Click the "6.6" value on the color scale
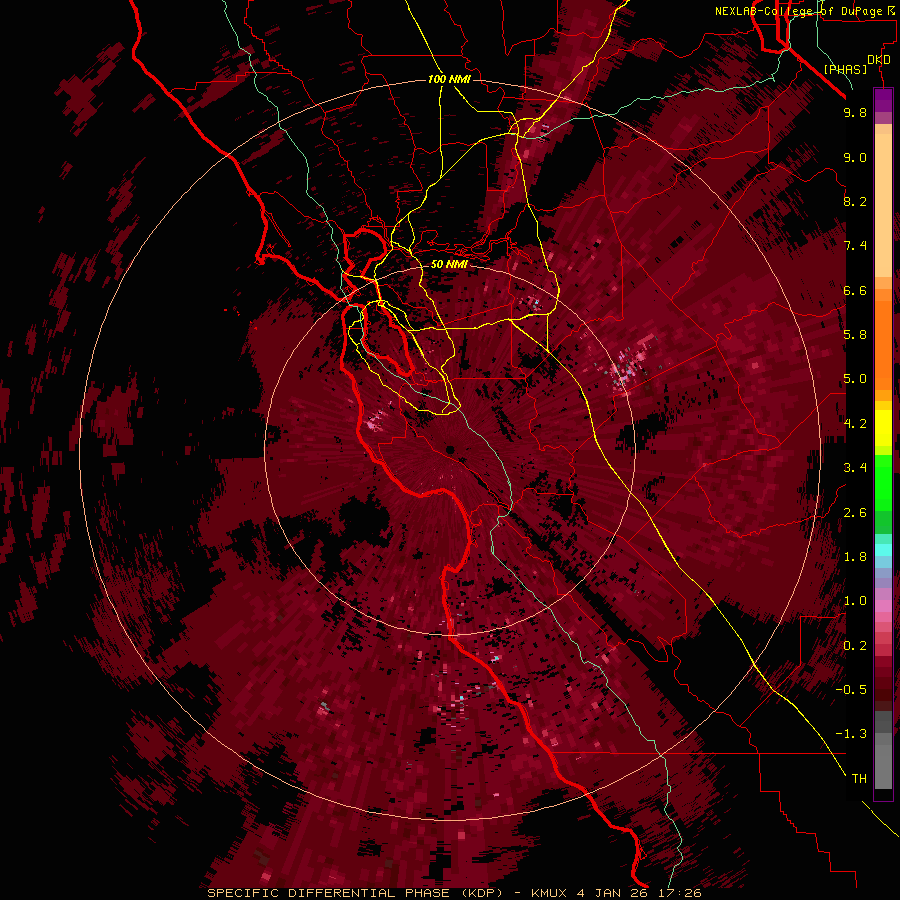900x900 pixels. pyautogui.click(x=855, y=290)
